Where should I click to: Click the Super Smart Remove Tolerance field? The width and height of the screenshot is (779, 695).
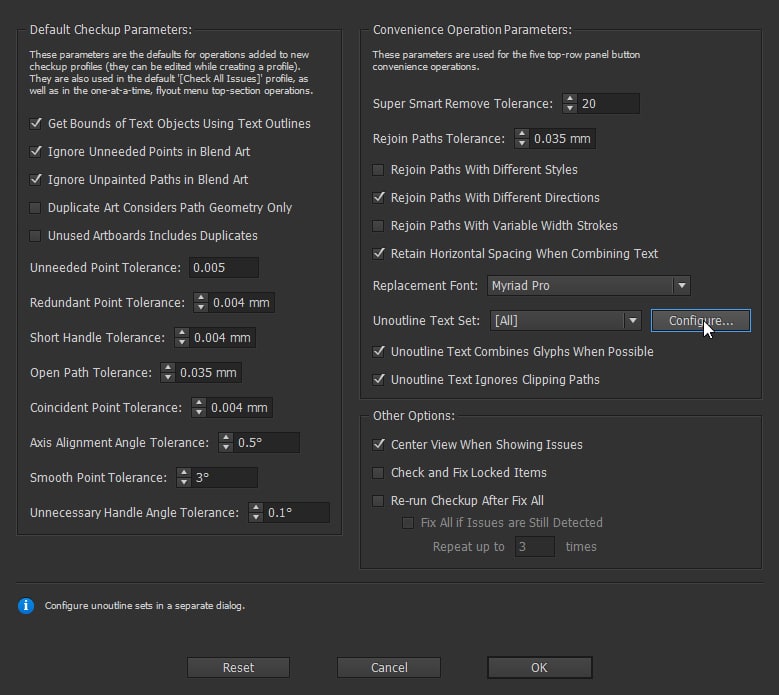pos(609,103)
